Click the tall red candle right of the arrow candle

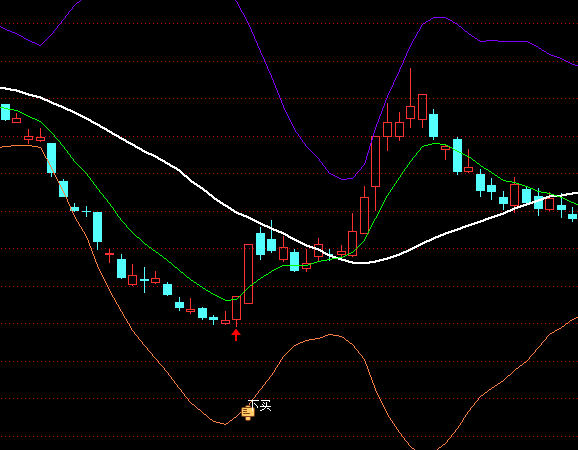[248, 274]
